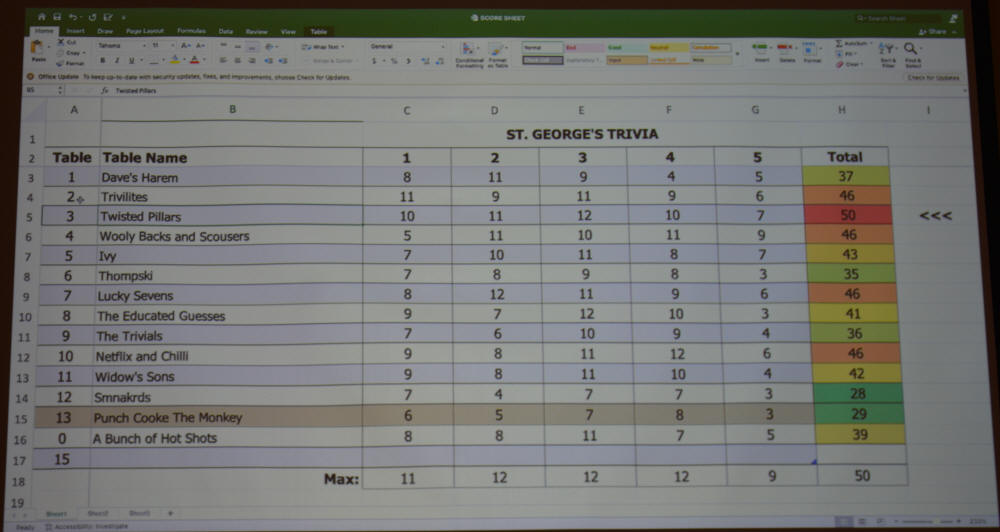1000x532 pixels.
Task: Open the General number format dropdown
Action: 405,46
